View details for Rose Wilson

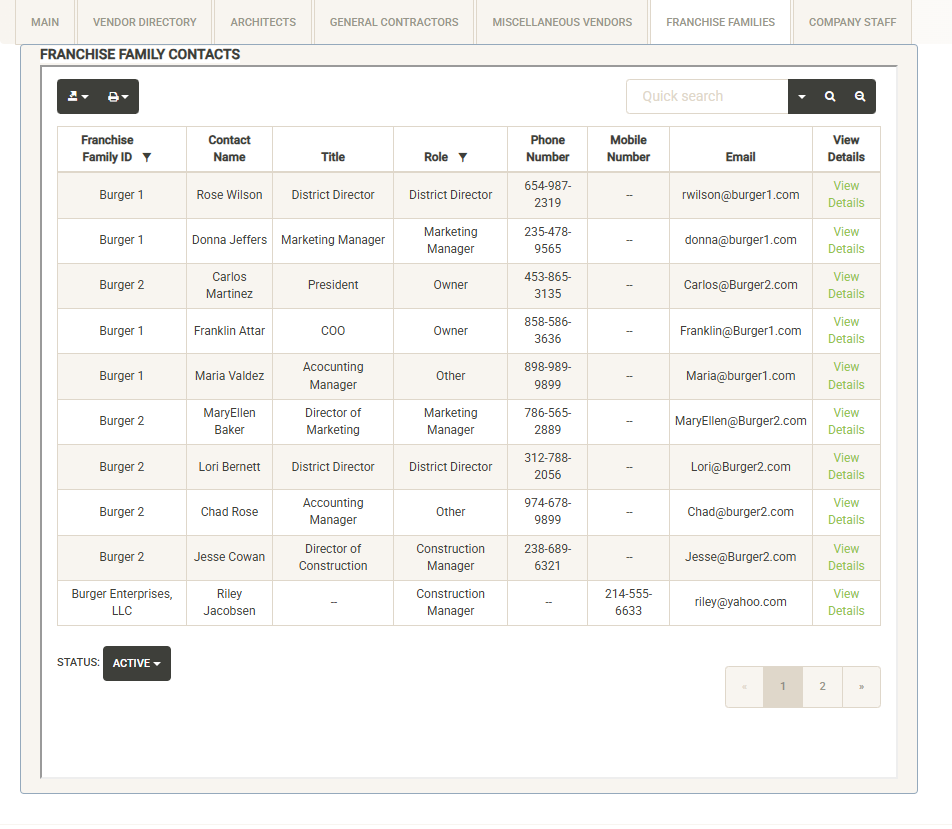[846, 194]
